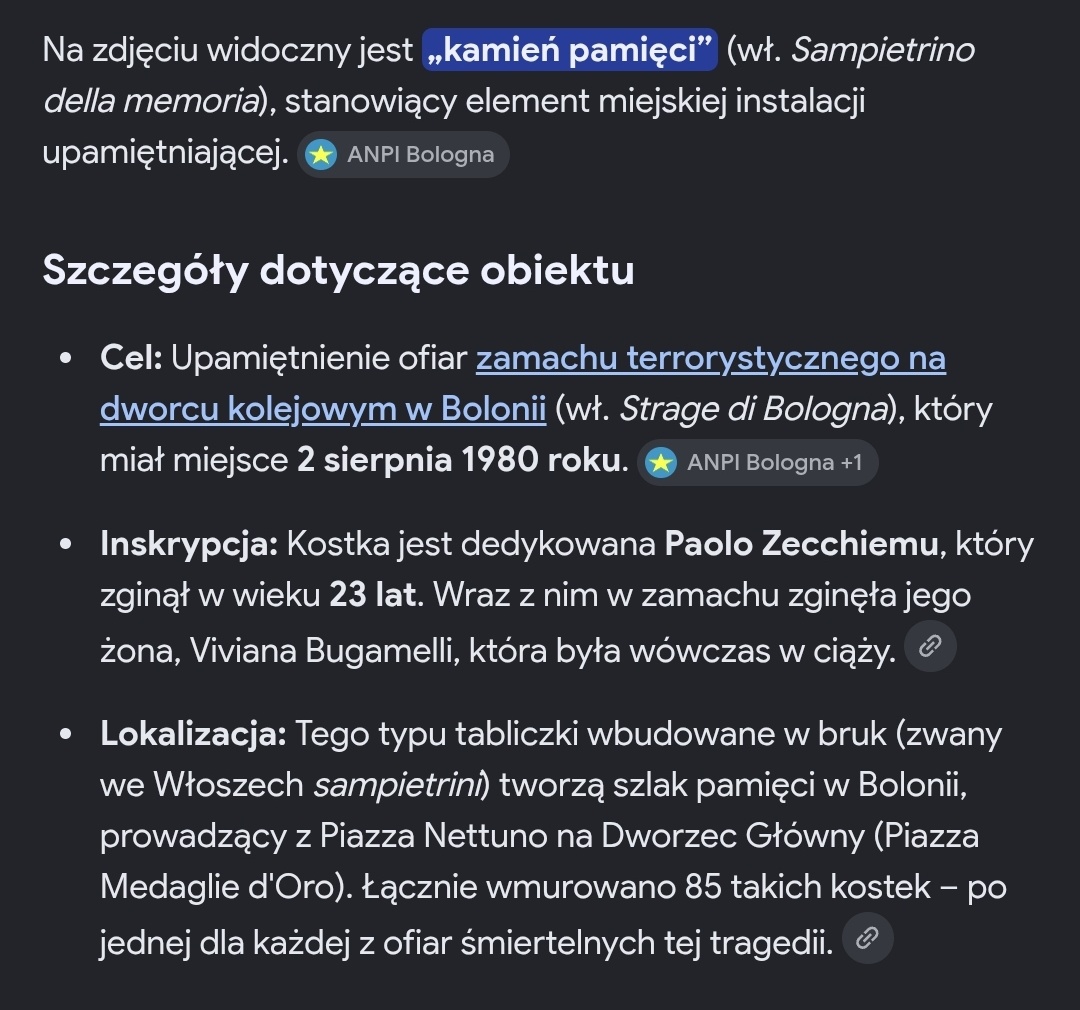
Task: Click the Szczegóły dotyczące obiektu heading
Action: (x=338, y=270)
